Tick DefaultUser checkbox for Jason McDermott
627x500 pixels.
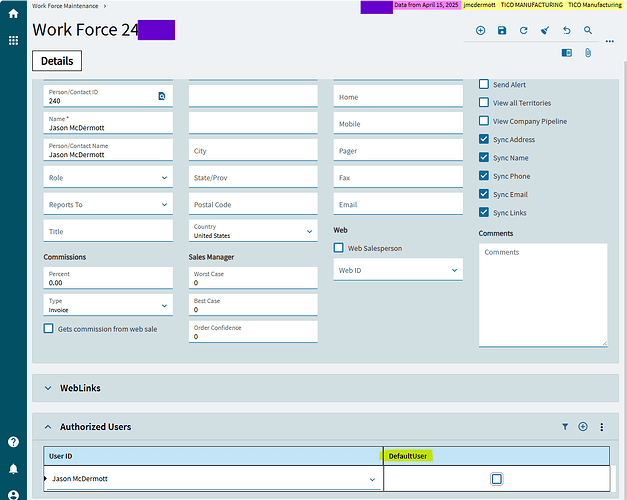[497, 479]
